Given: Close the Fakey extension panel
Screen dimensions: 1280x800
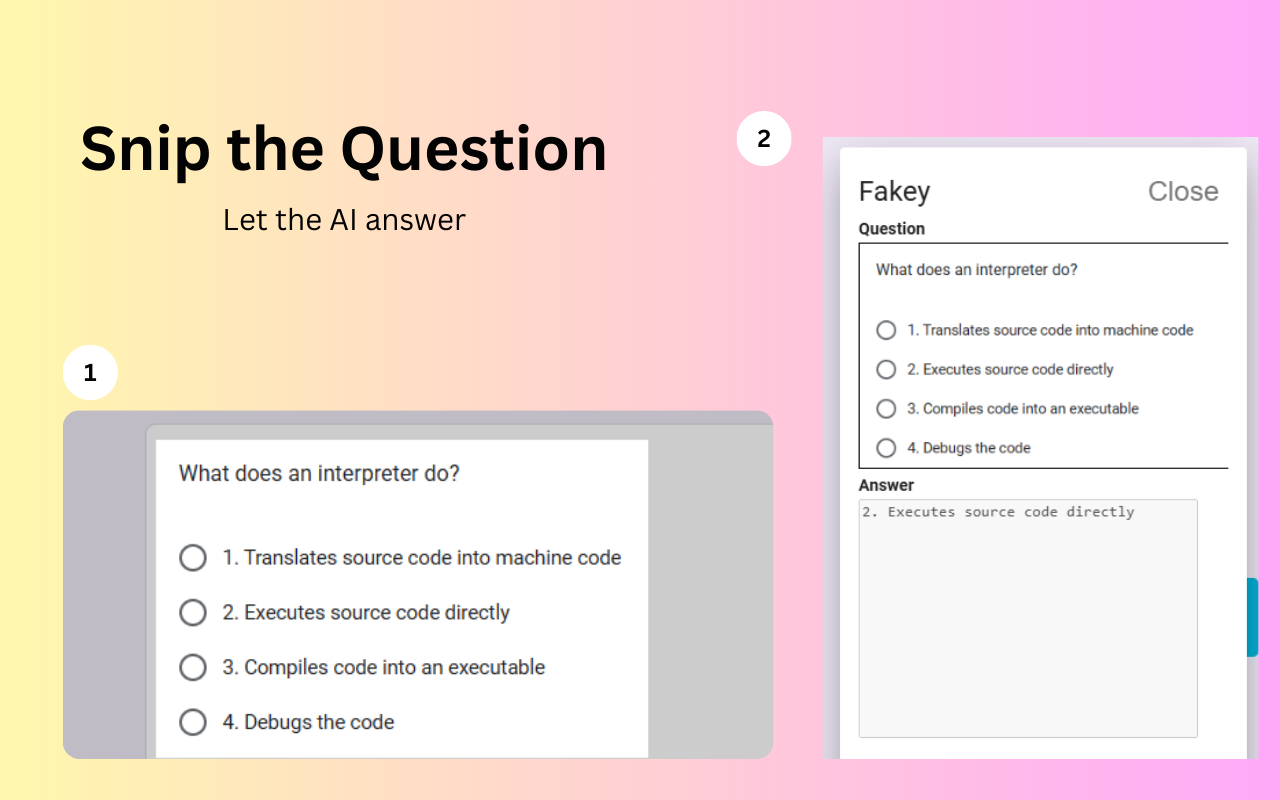Looking at the screenshot, I should click(x=1183, y=191).
